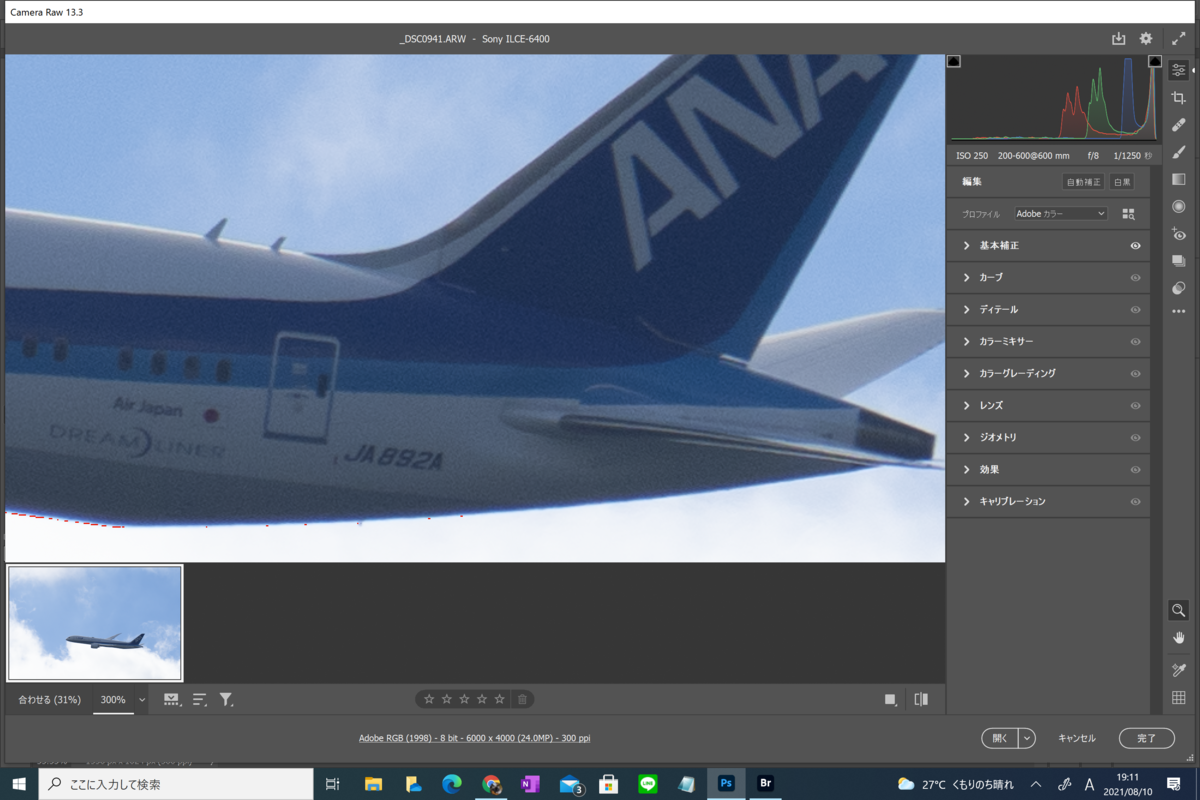1200x800 pixels.
Task: Open the Presets overlapping circles icon
Action: [x=1179, y=288]
